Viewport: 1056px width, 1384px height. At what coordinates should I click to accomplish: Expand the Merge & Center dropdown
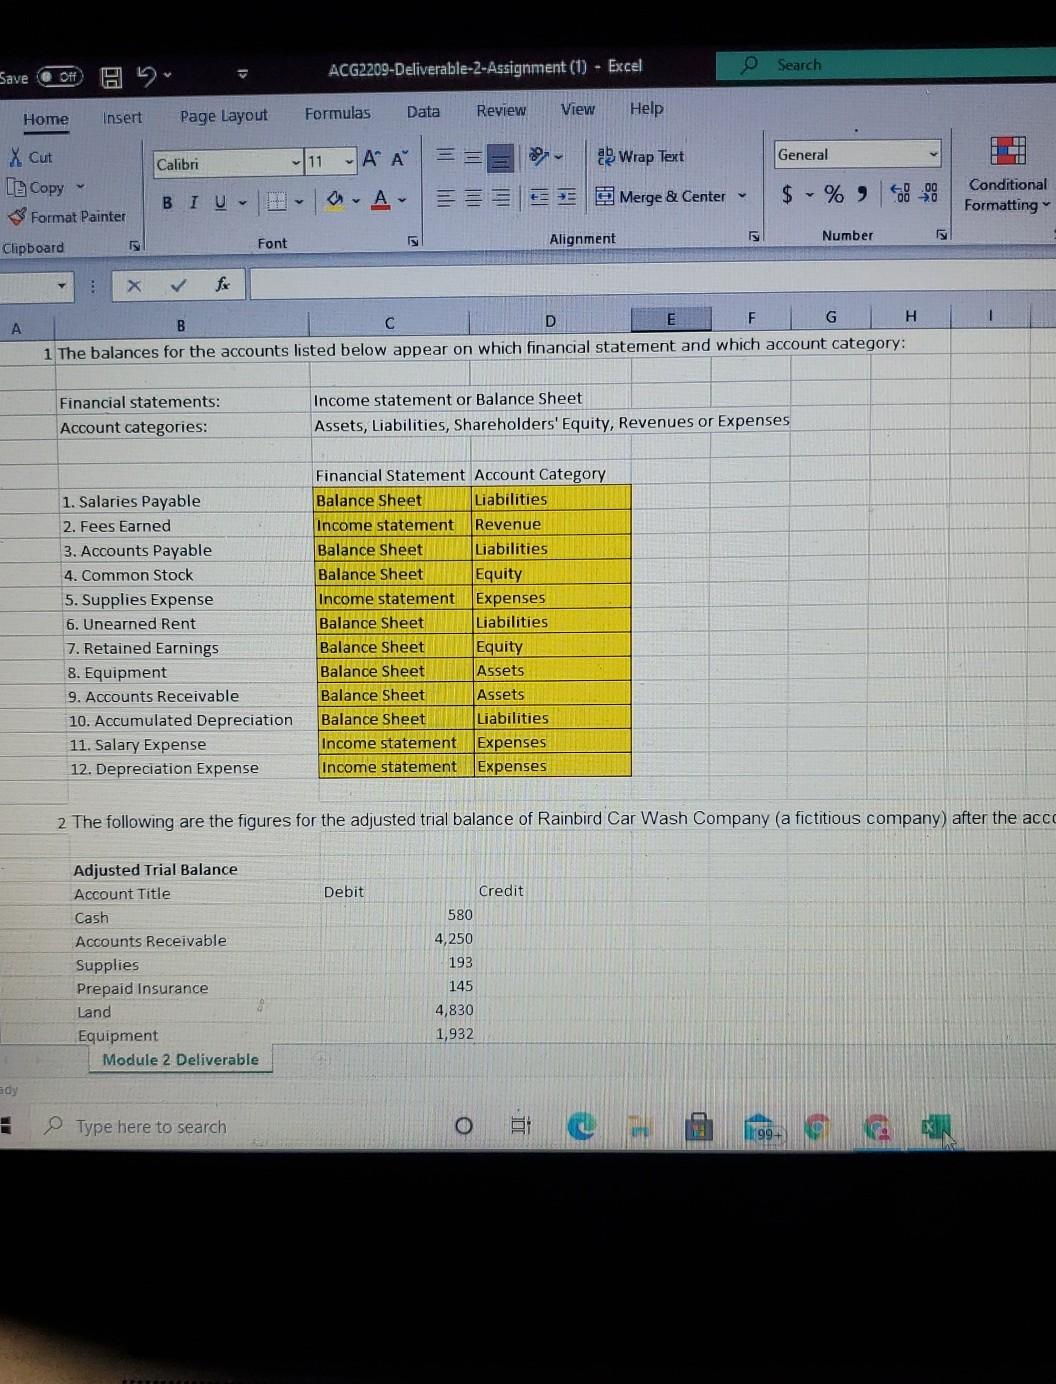point(742,197)
